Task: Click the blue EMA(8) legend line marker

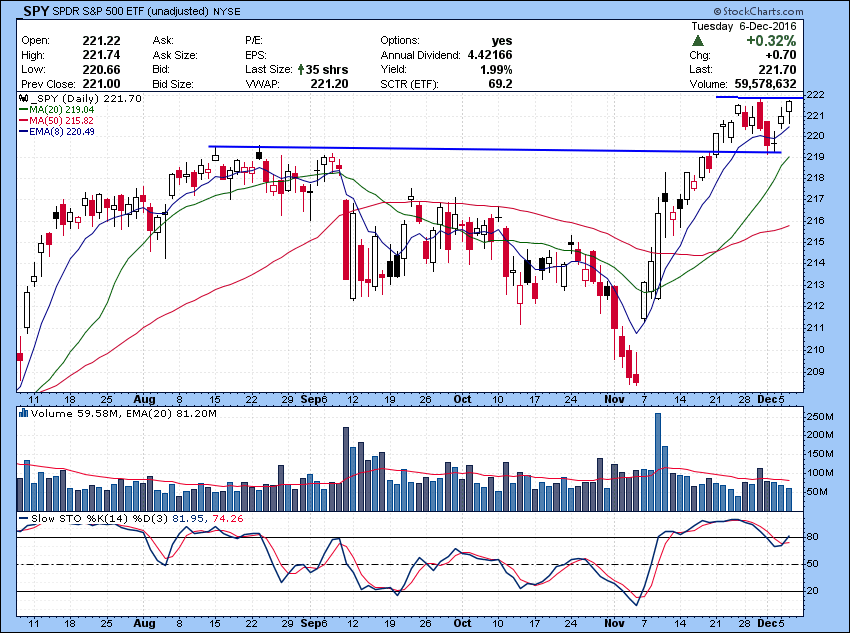Action: 23,131
